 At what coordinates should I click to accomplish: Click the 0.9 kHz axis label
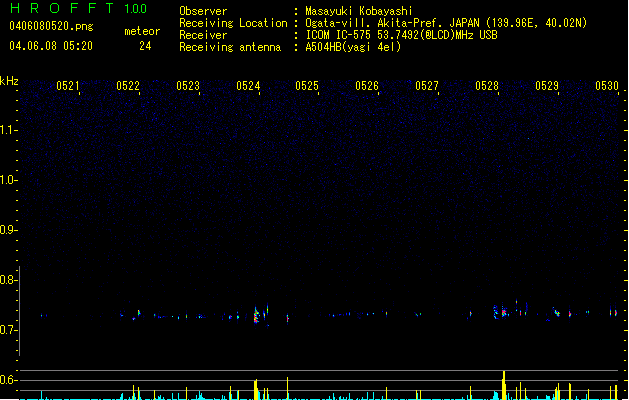(x=8, y=230)
